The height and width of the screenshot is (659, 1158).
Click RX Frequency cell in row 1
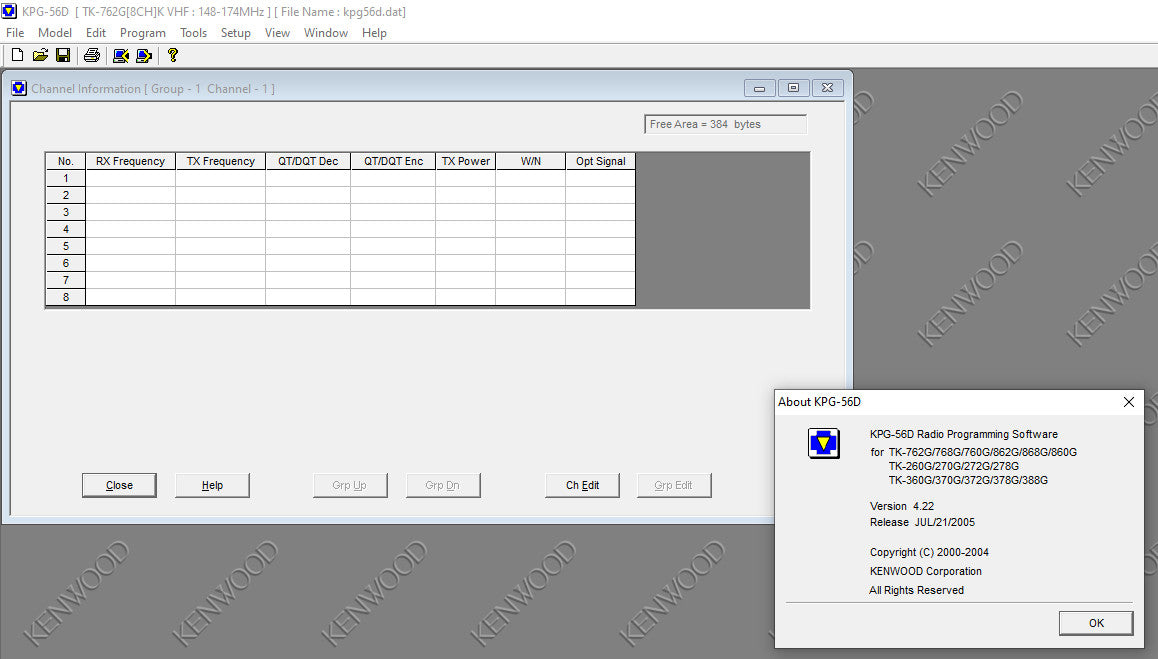point(131,178)
